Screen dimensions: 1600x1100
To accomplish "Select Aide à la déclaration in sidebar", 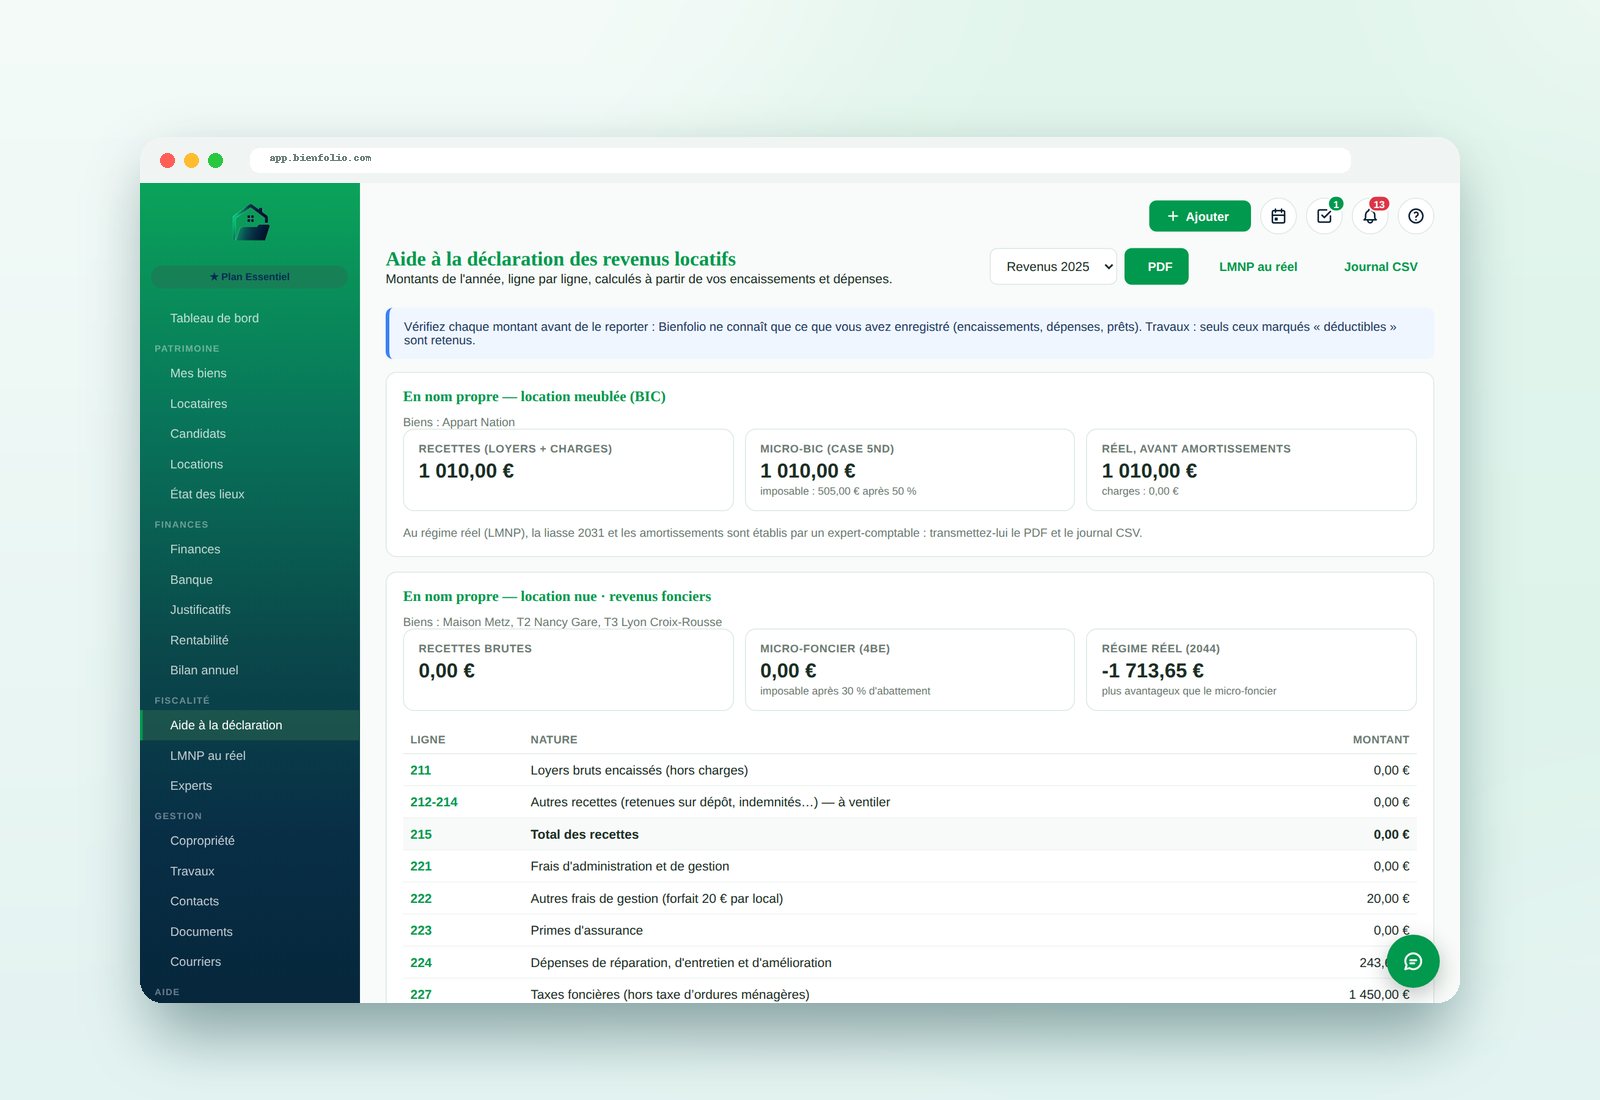I will 250,725.
